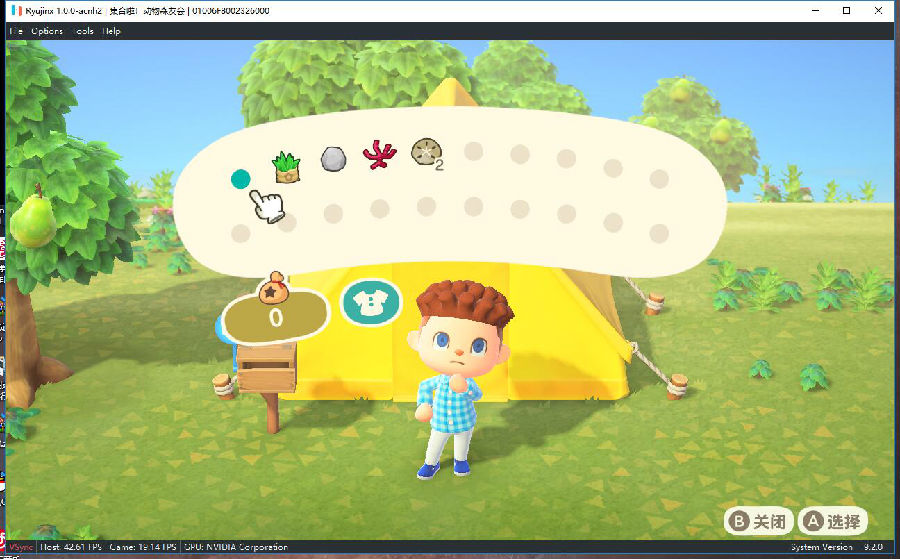Click the System Version 9.2.0 text
The height and width of the screenshot is (559, 900).
[x=837, y=547]
